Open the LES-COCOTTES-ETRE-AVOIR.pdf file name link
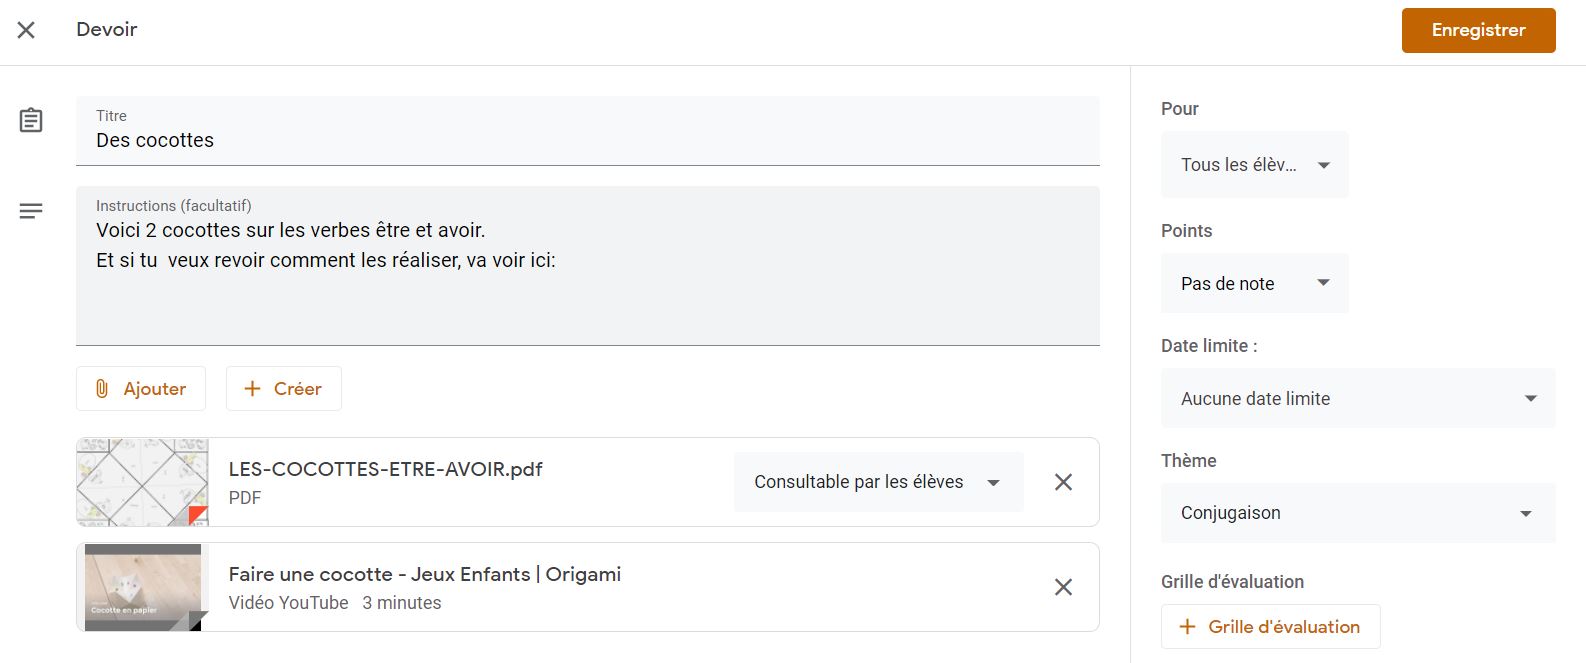The height and width of the screenshot is (663, 1586). (x=385, y=469)
